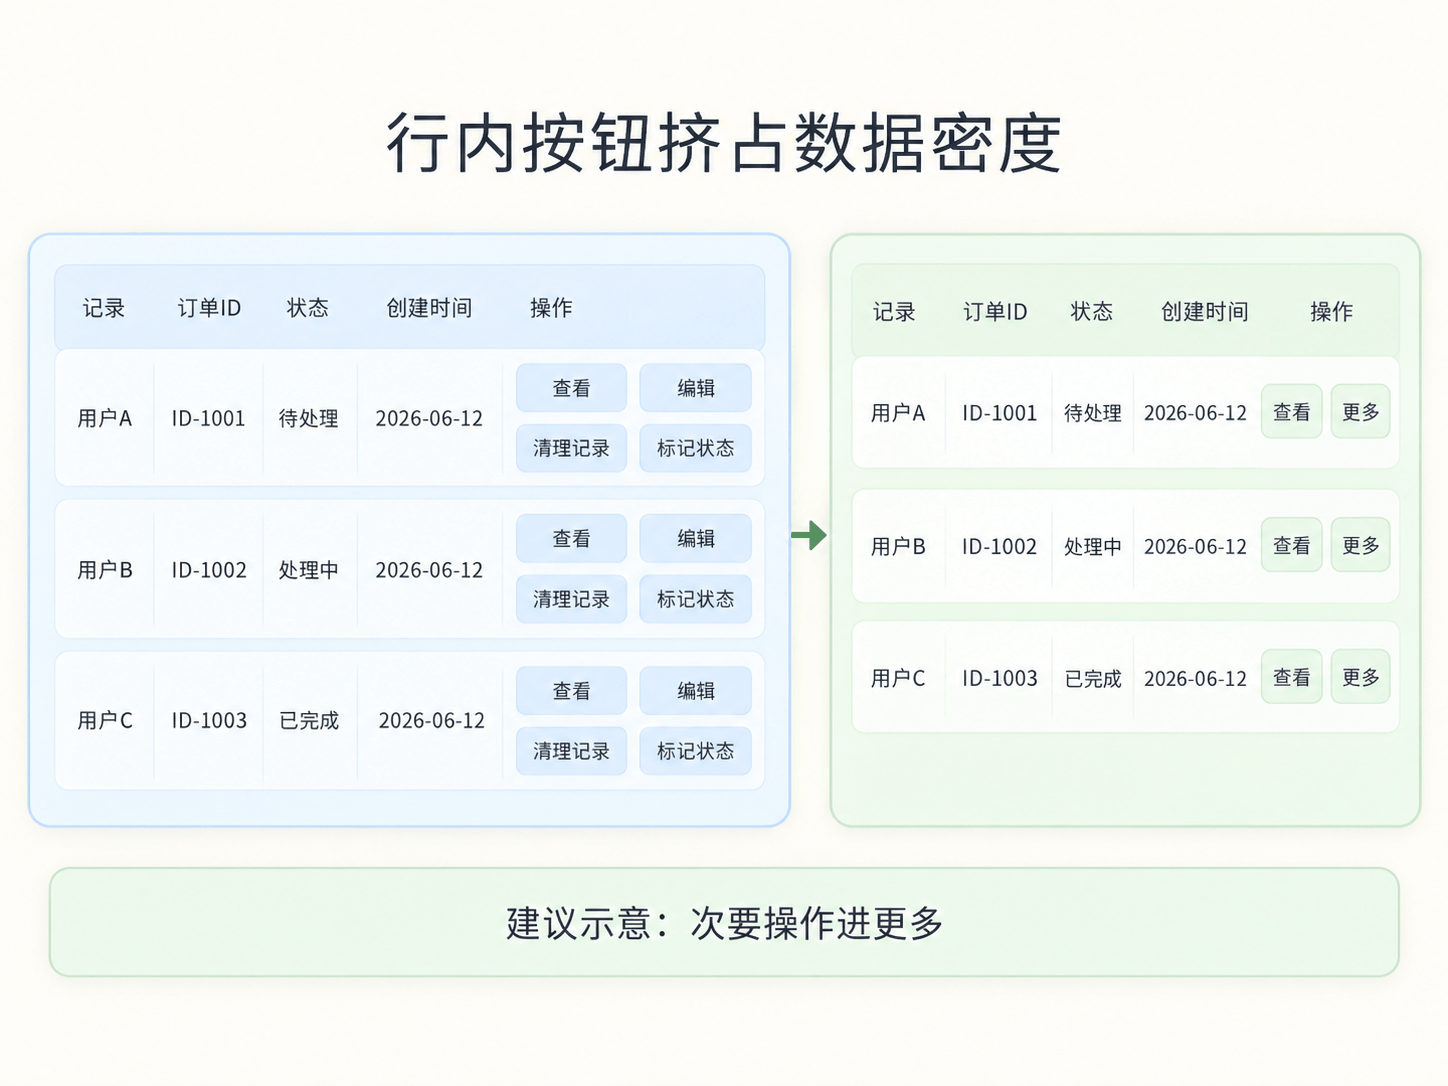Choose 清理记录 in the 用户B row
The height and width of the screenshot is (1086, 1448).
click(x=571, y=599)
